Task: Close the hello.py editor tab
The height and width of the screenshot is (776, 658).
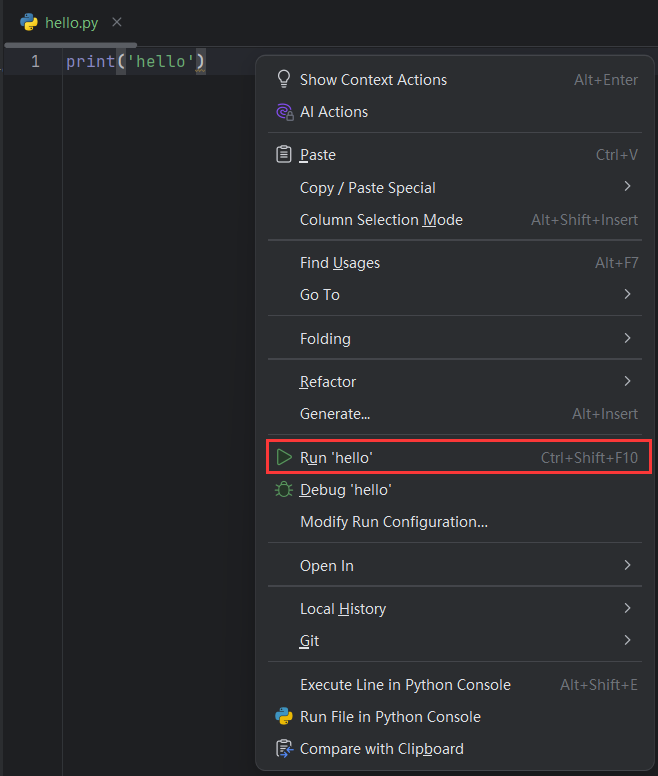Action: point(117,22)
